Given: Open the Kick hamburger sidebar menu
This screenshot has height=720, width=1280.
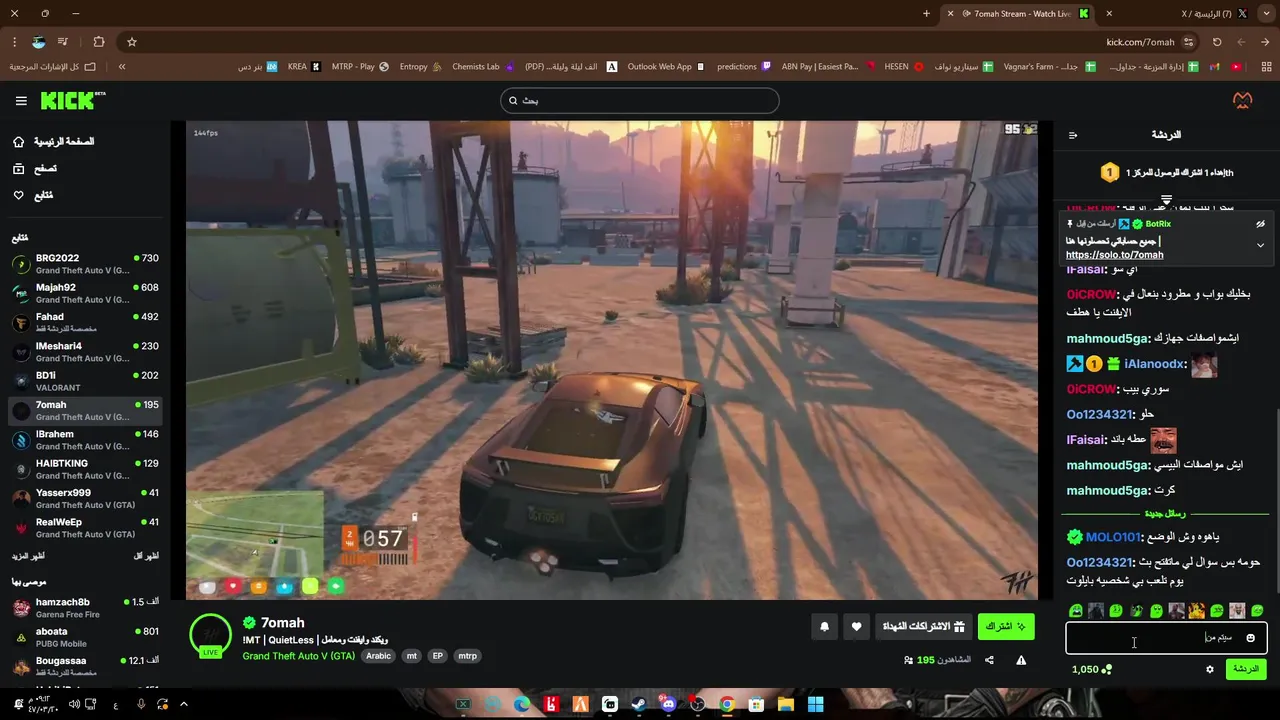Looking at the screenshot, I should pyautogui.click(x=21, y=101).
